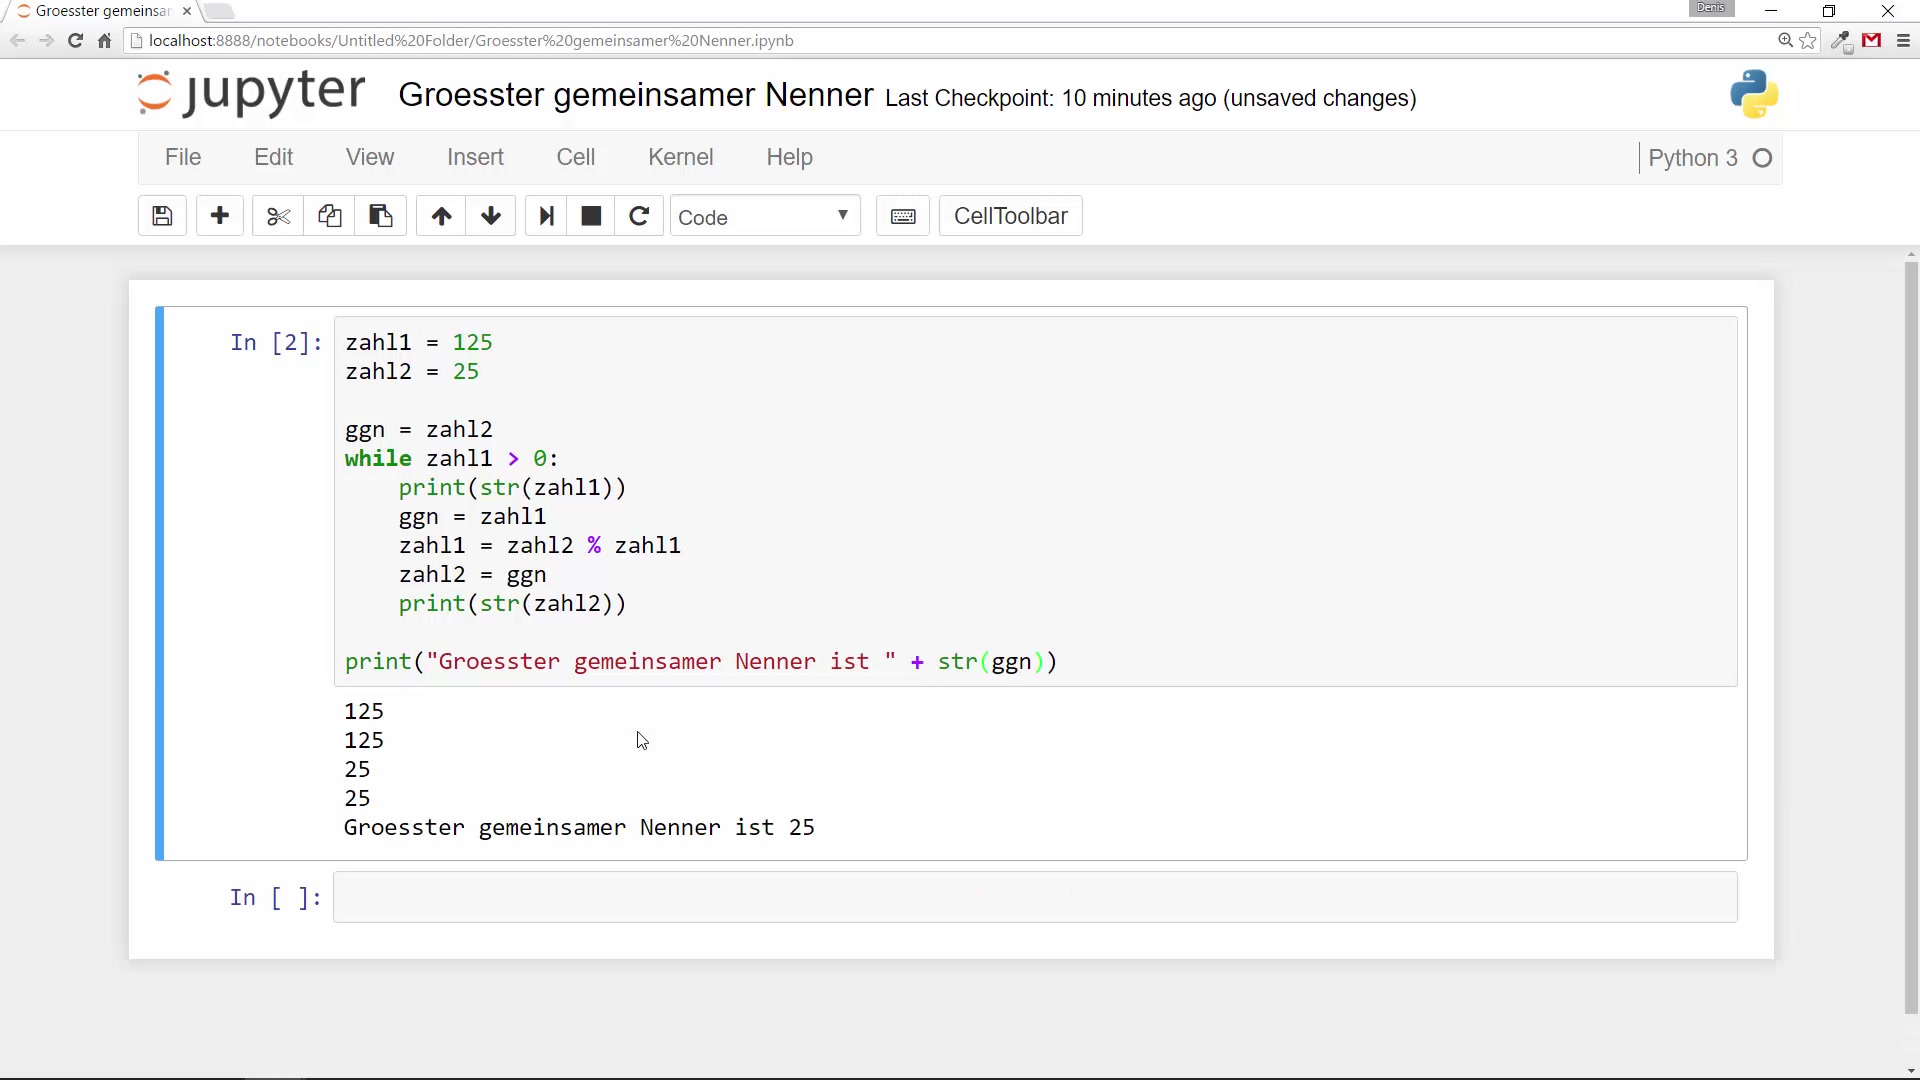Click the save and checkpoint icon

click(162, 216)
